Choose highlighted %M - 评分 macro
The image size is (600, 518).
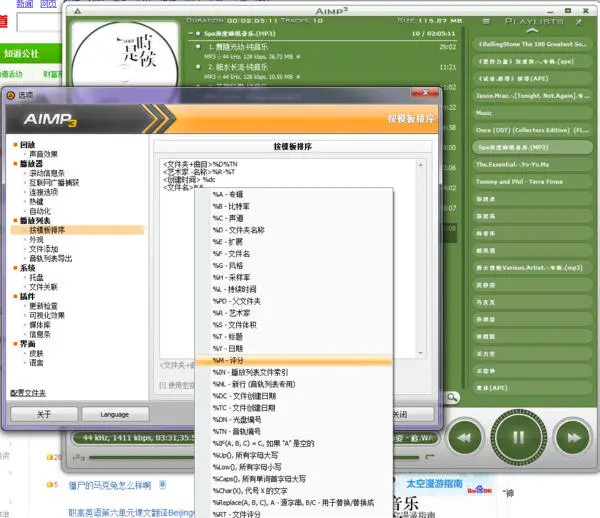[294, 360]
